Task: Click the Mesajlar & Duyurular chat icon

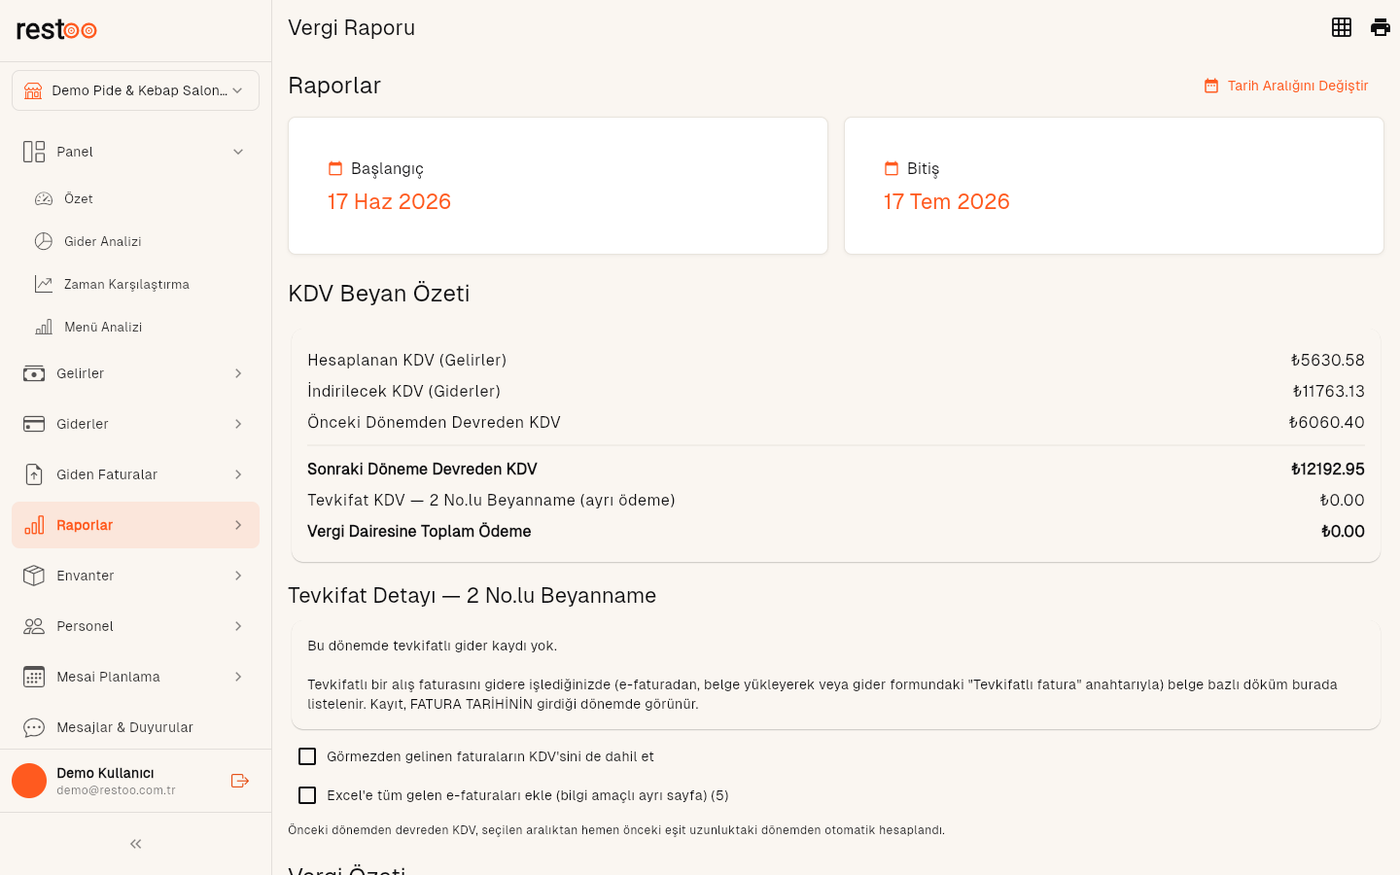Action: click(34, 727)
